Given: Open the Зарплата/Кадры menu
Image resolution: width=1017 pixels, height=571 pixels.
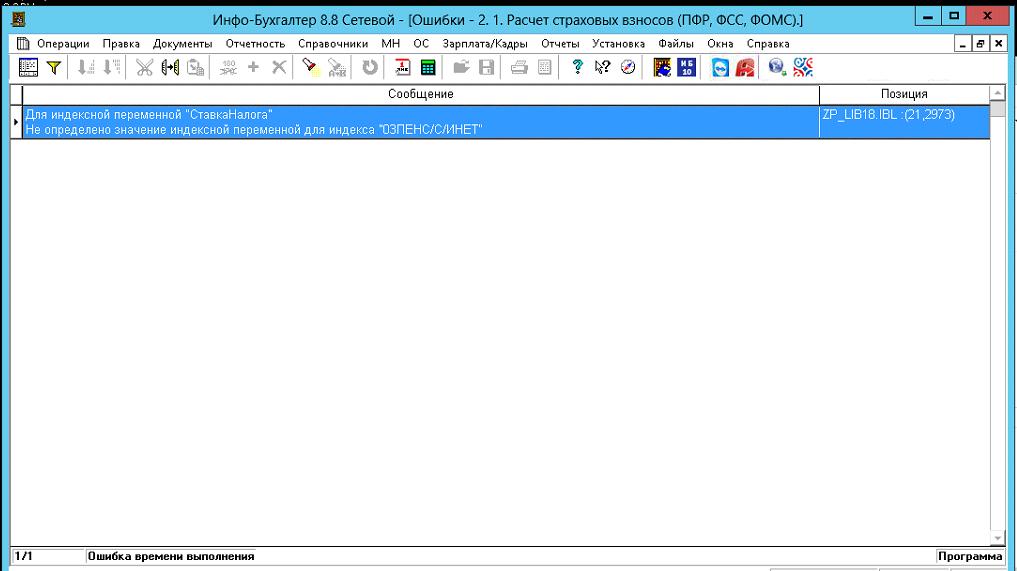Looking at the screenshot, I should click(485, 43).
